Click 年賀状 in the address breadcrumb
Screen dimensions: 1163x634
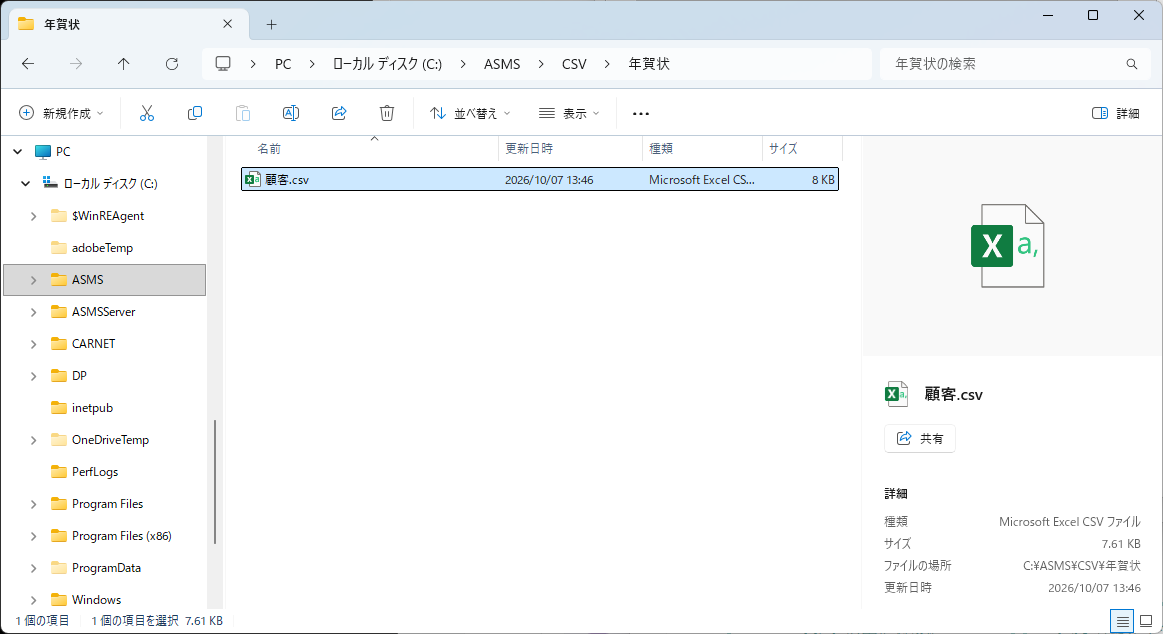pos(649,64)
